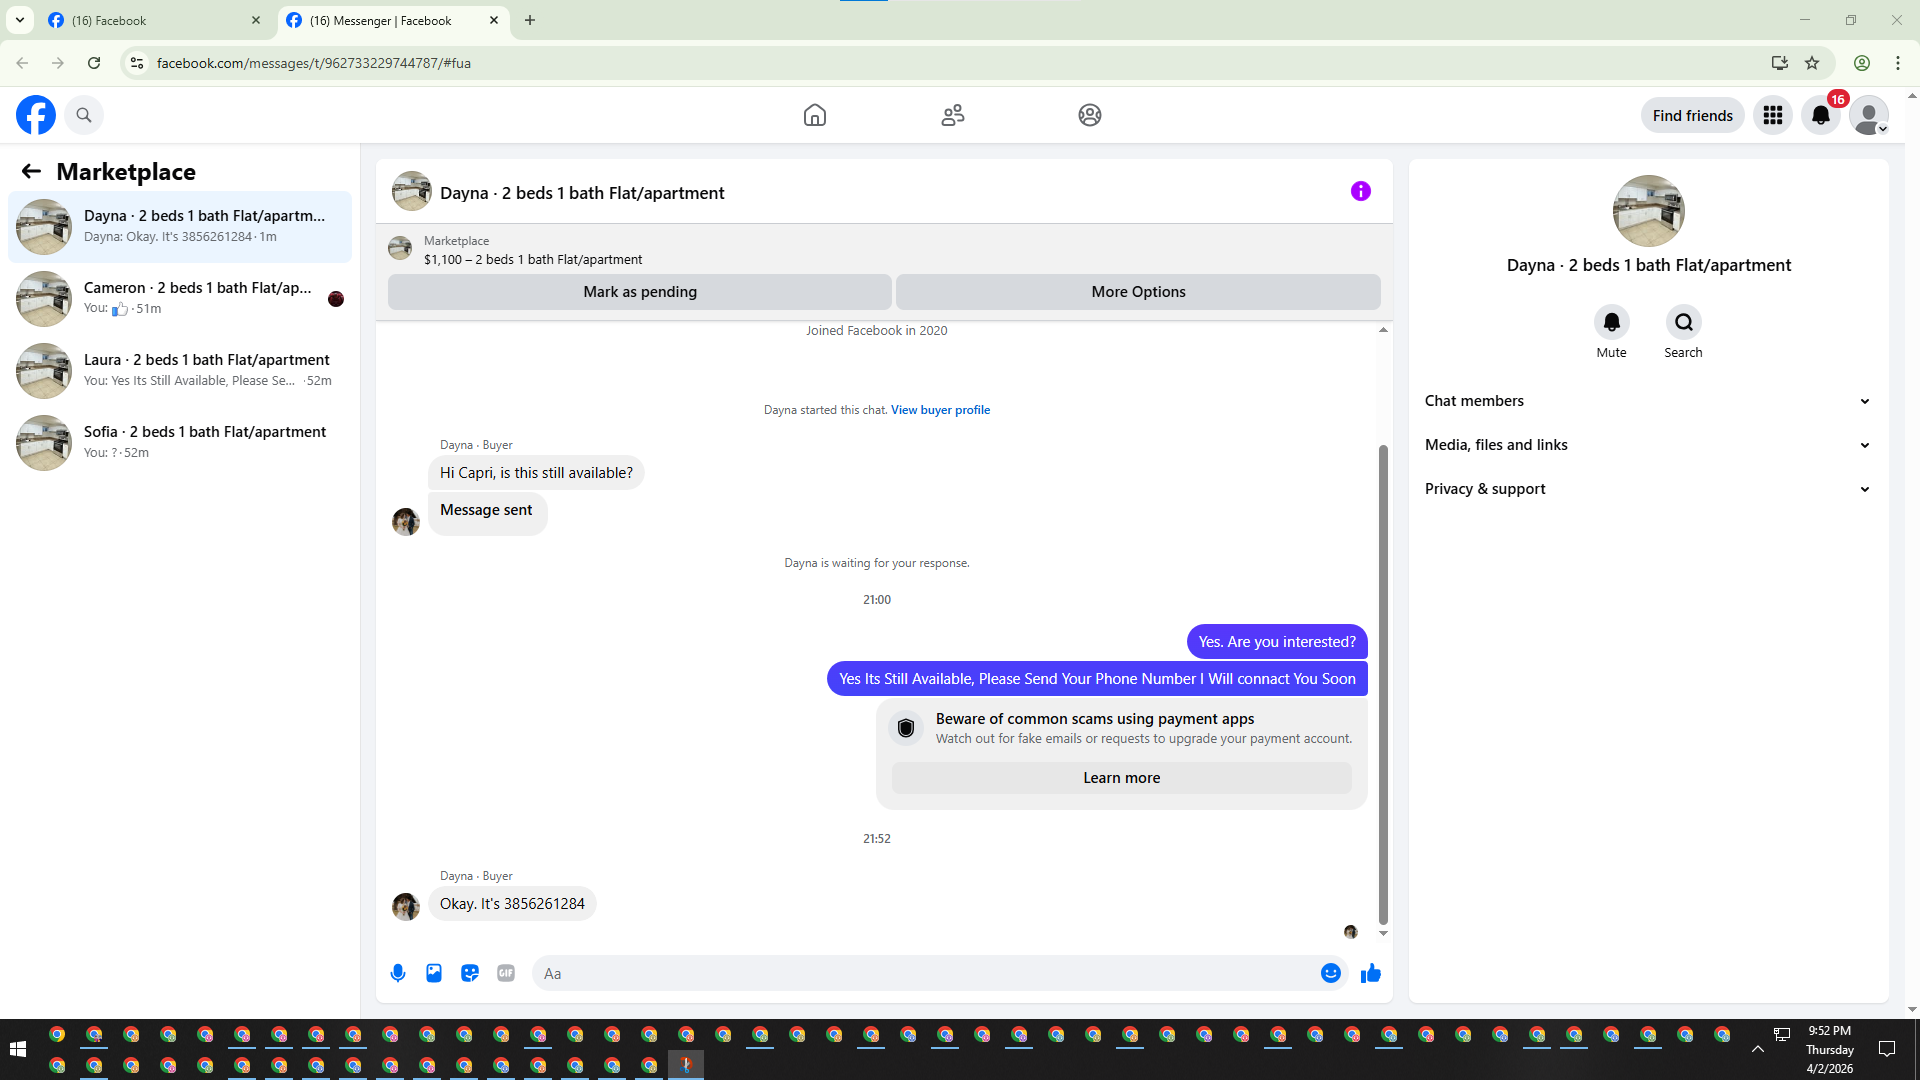Screen dimensions: 1920x1080
Task: Select the message 'Okay. It's 3856261284'
Action: pyautogui.click(x=512, y=904)
